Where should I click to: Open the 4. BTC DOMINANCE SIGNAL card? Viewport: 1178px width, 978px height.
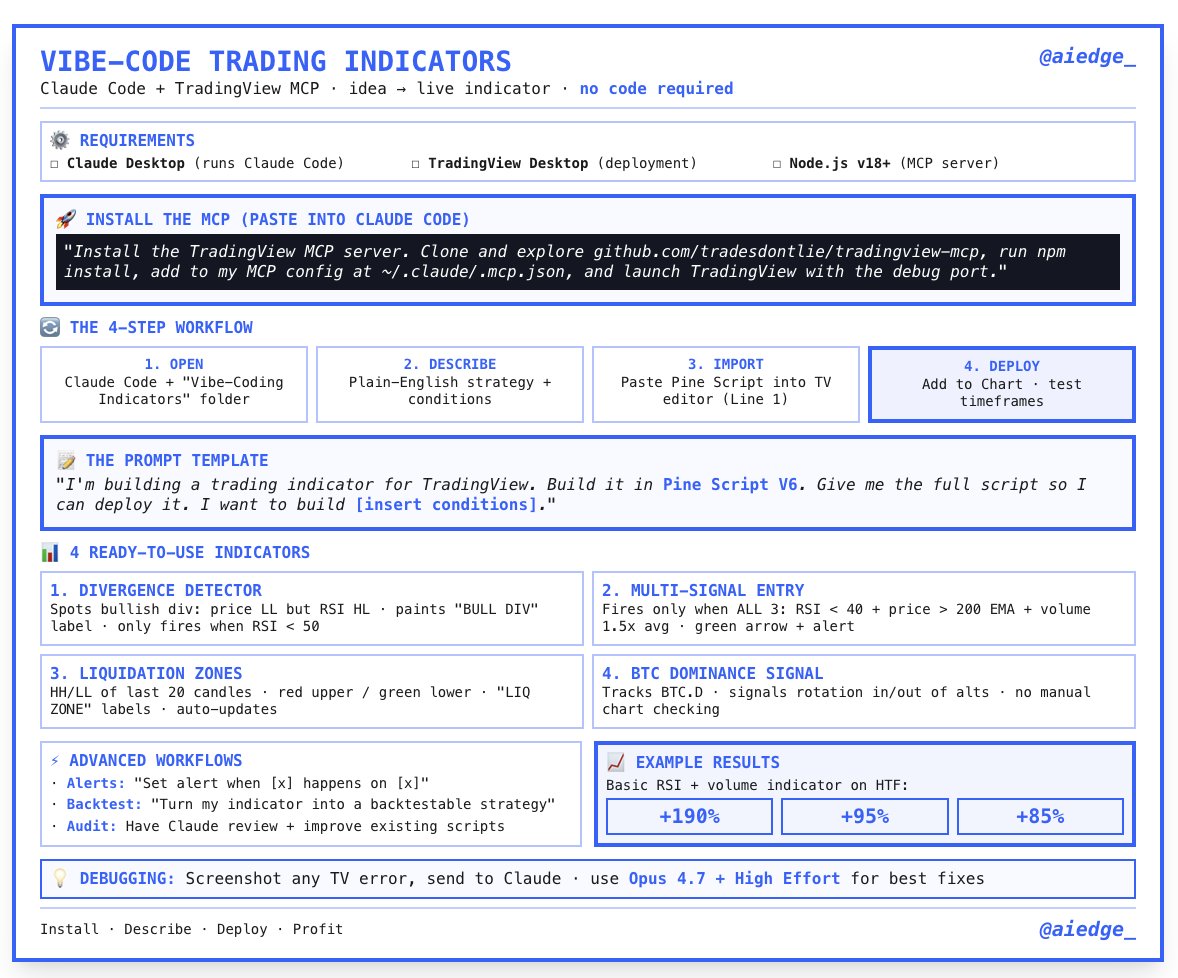coord(864,692)
